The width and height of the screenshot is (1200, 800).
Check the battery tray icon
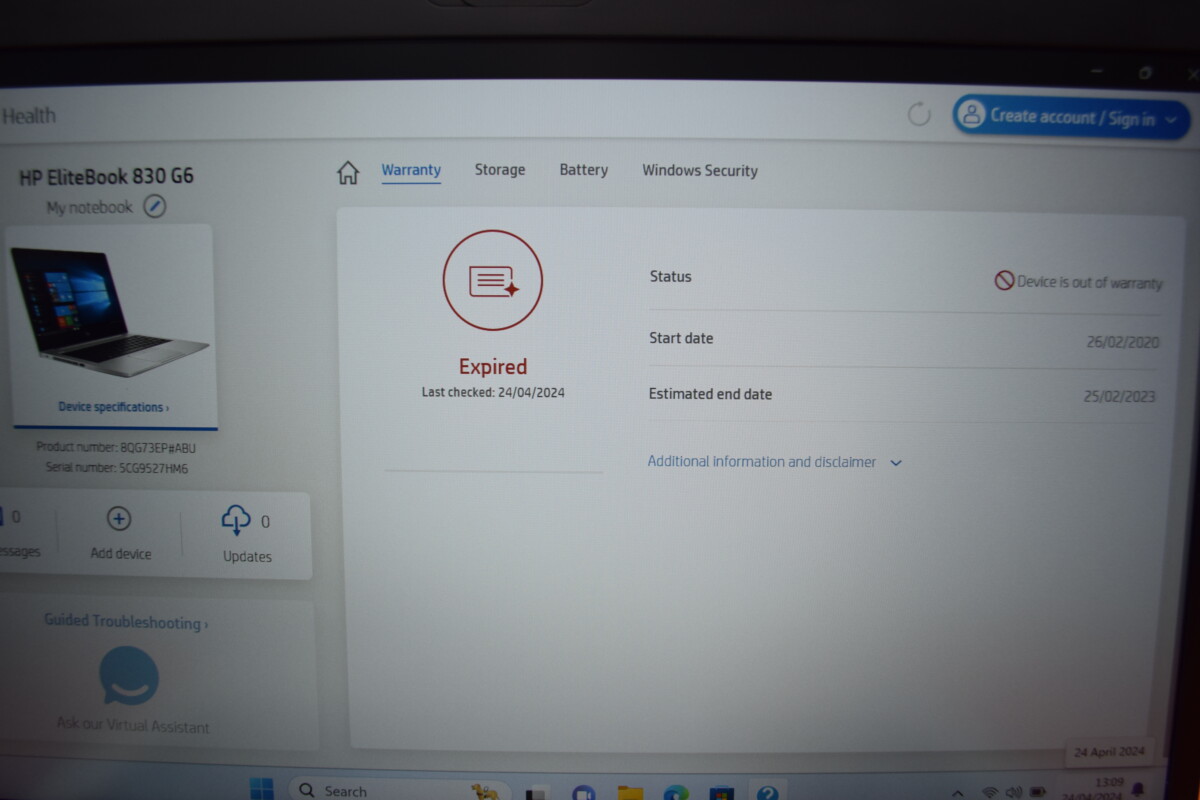click(x=1037, y=792)
